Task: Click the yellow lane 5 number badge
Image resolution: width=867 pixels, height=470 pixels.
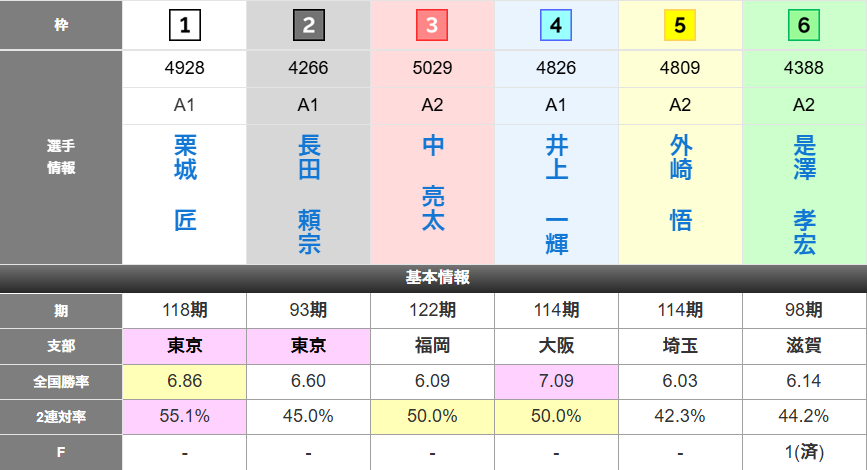Action: tap(680, 25)
